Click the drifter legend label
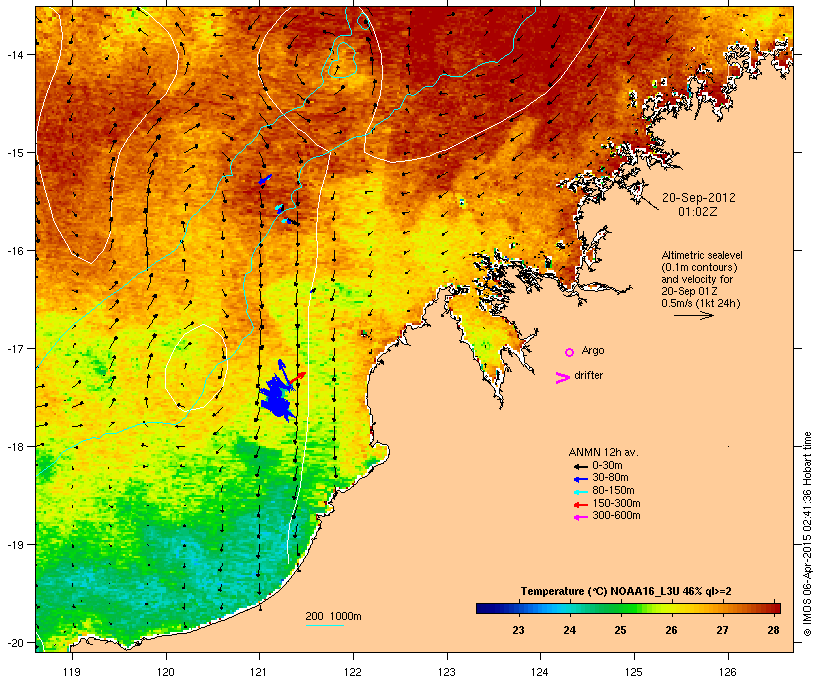Screen dimensions: 820x680 [588, 375]
